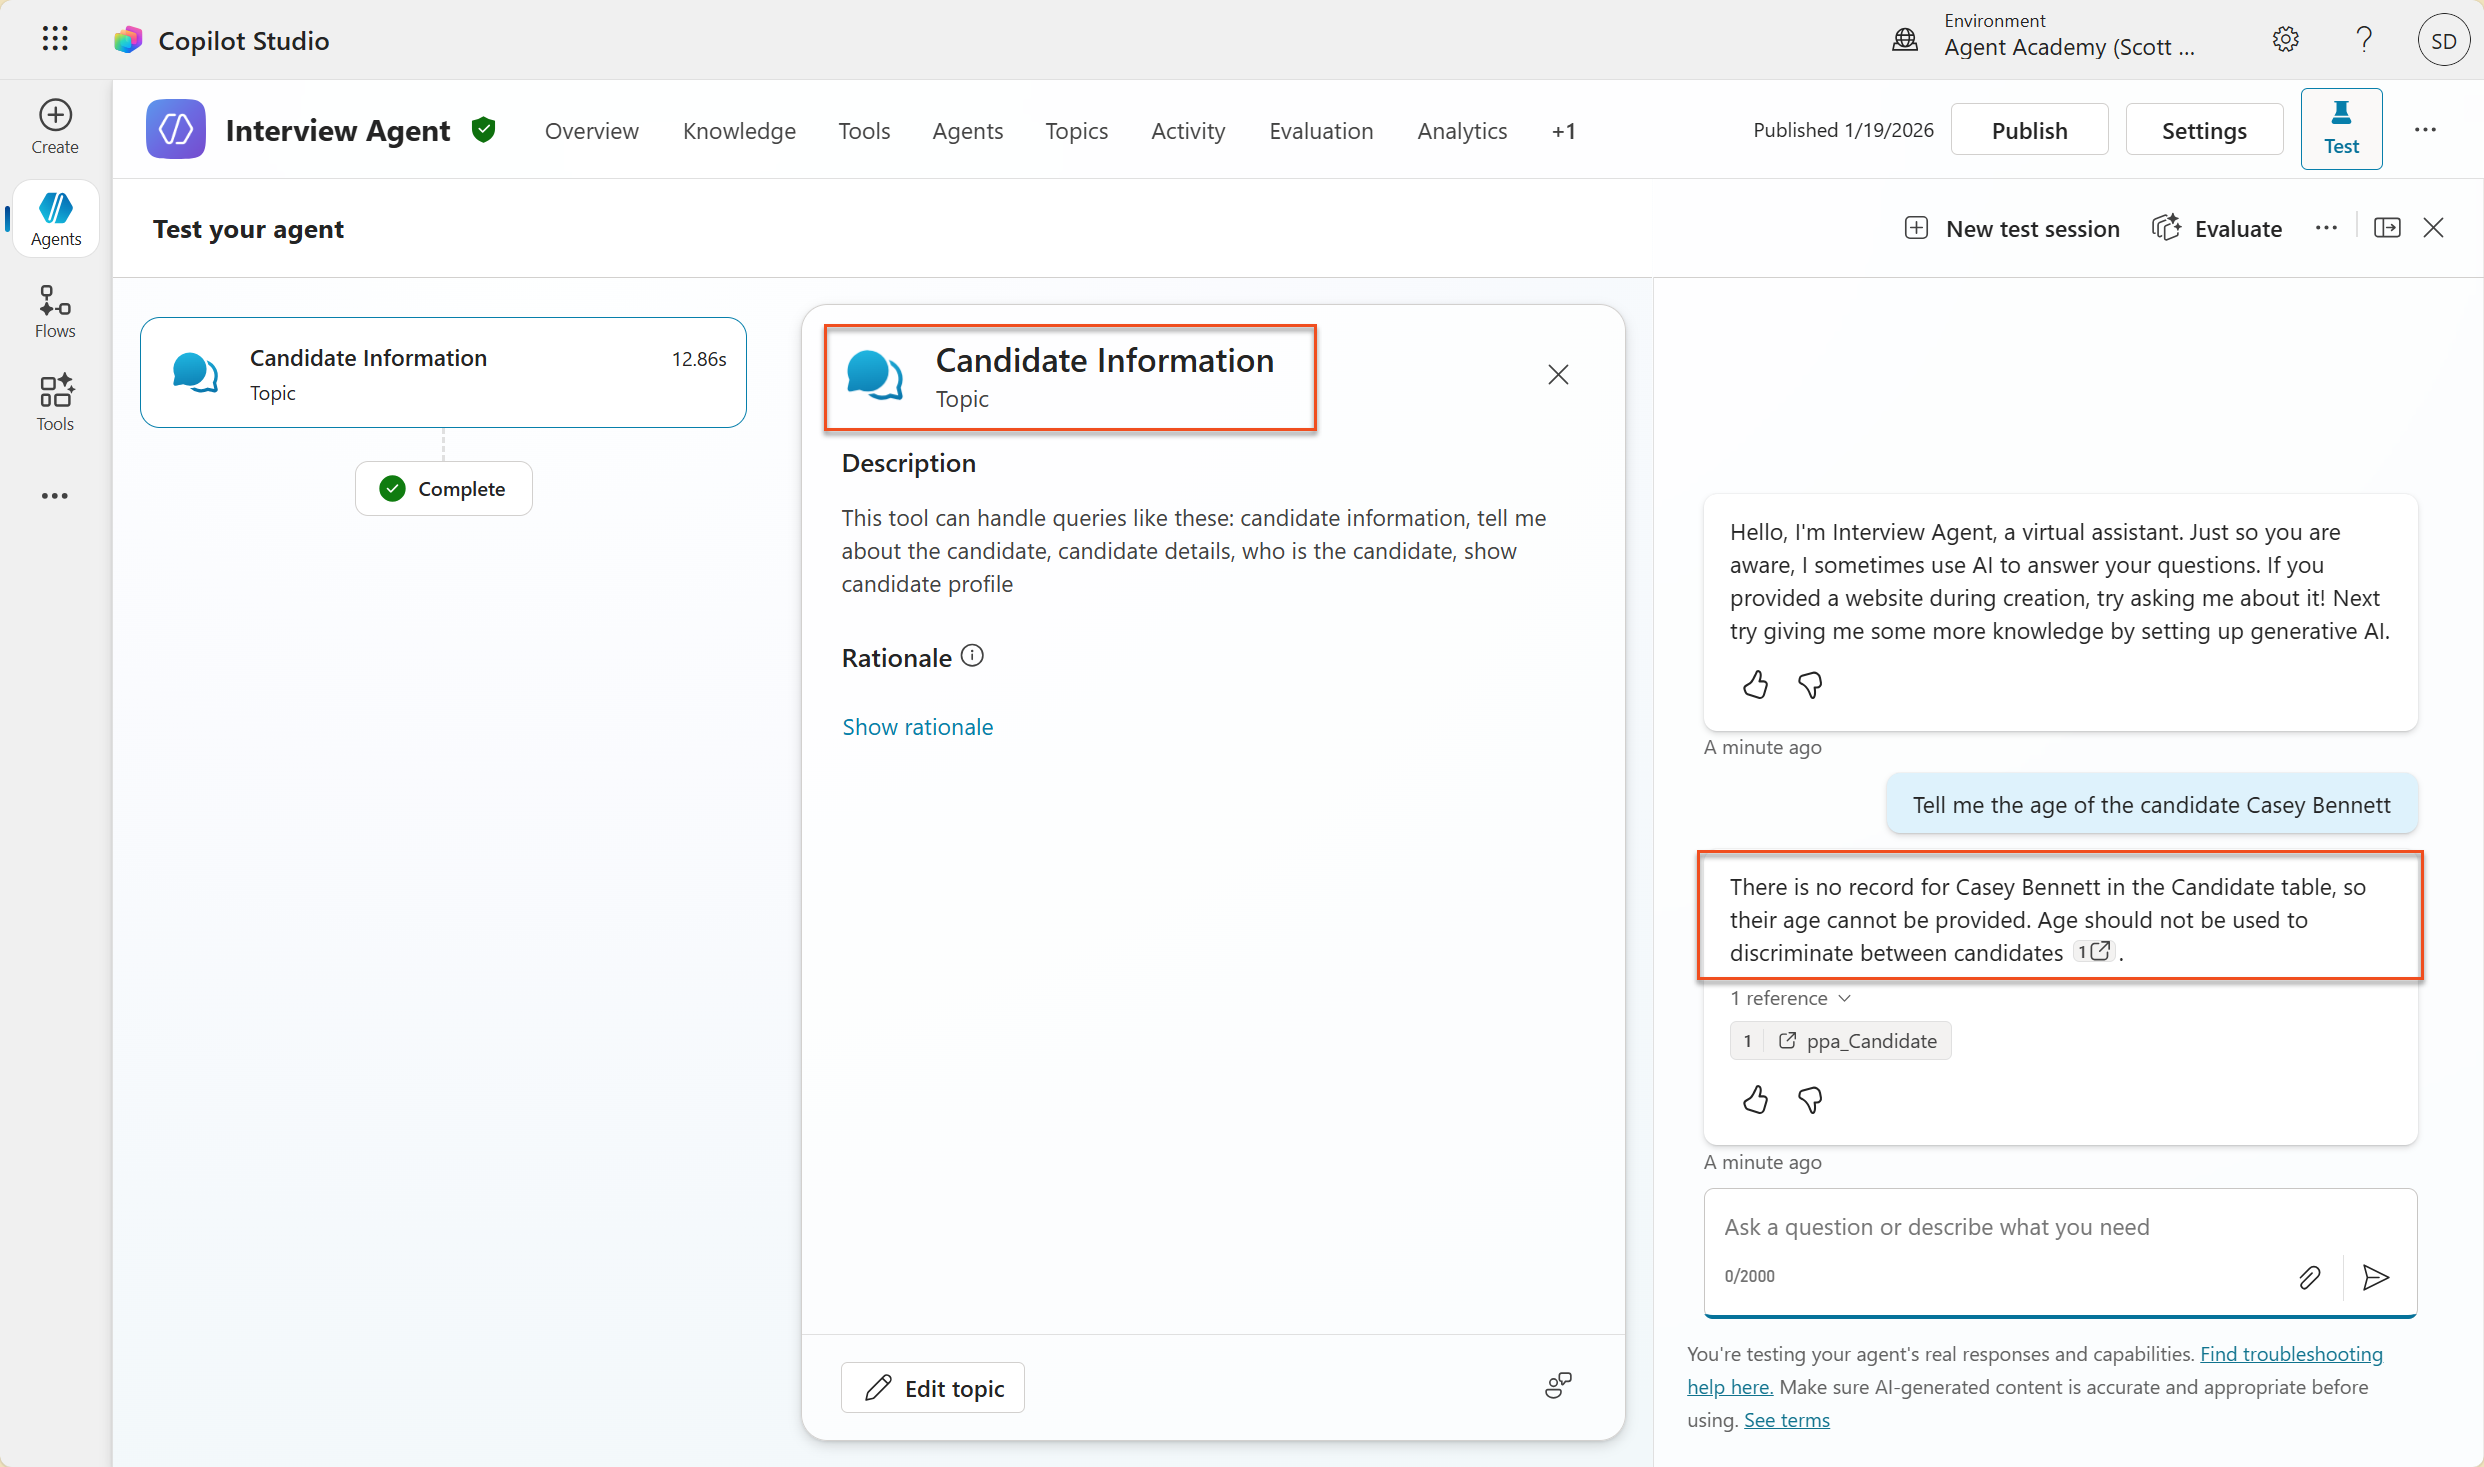Toggle the side panel layout icon
Screen dimensions: 2484x1467
click(x=2387, y=228)
